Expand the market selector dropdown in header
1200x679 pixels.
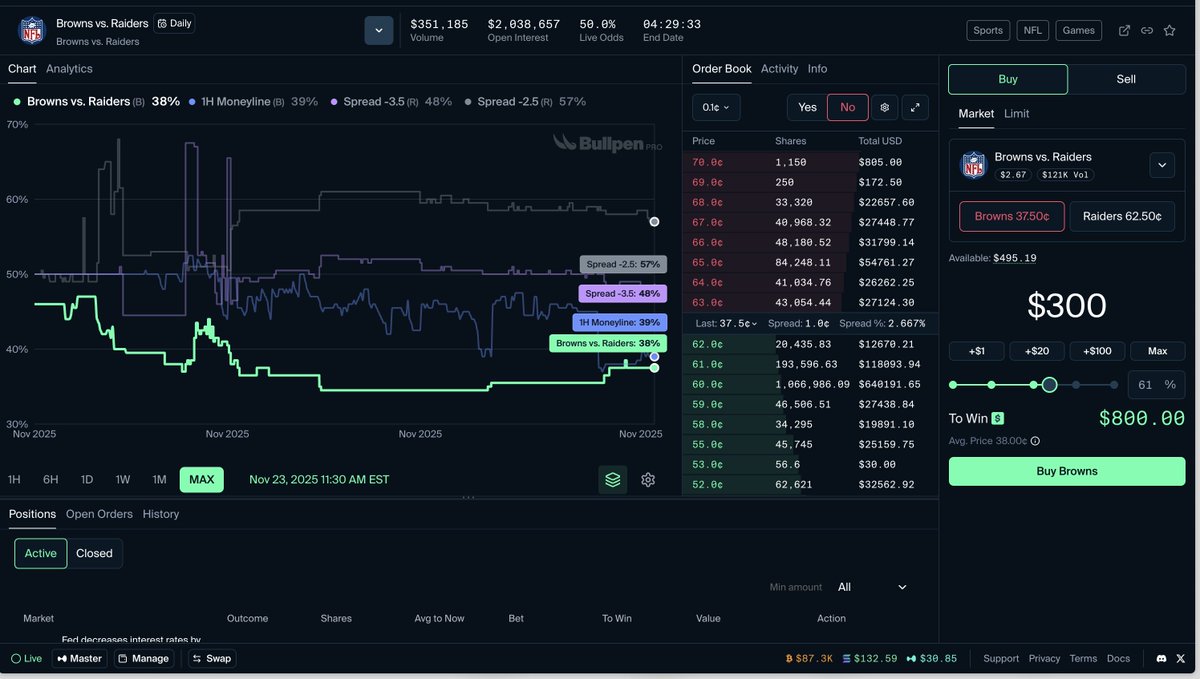coord(378,30)
